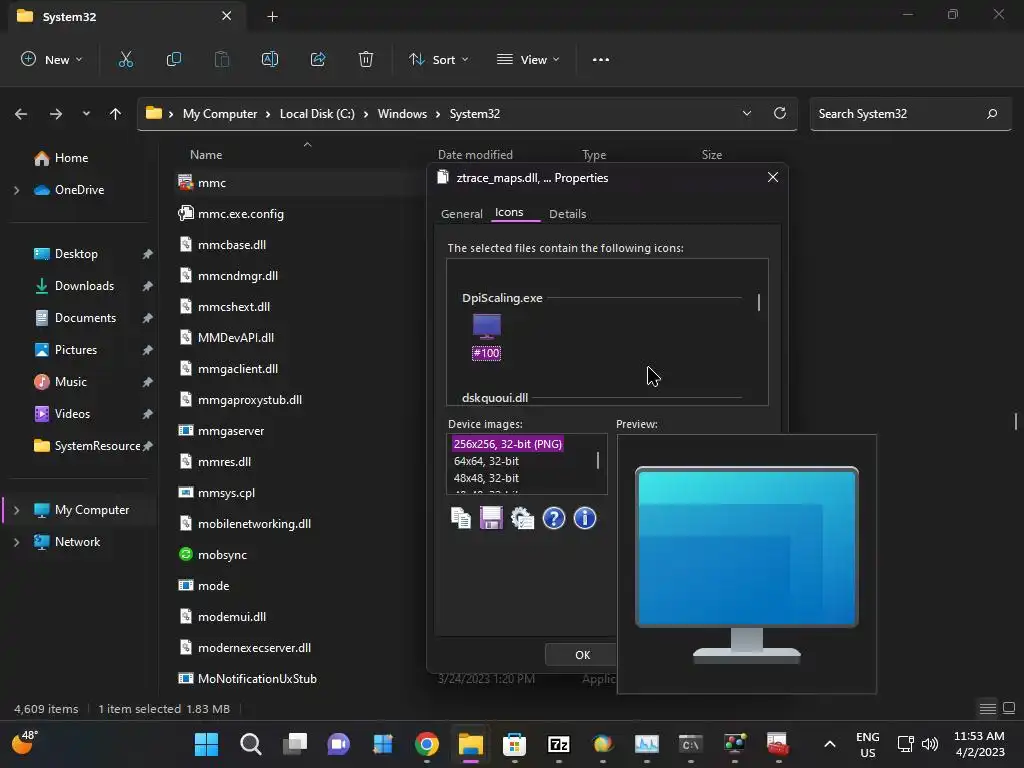Switch to the Icons tab

509,212
